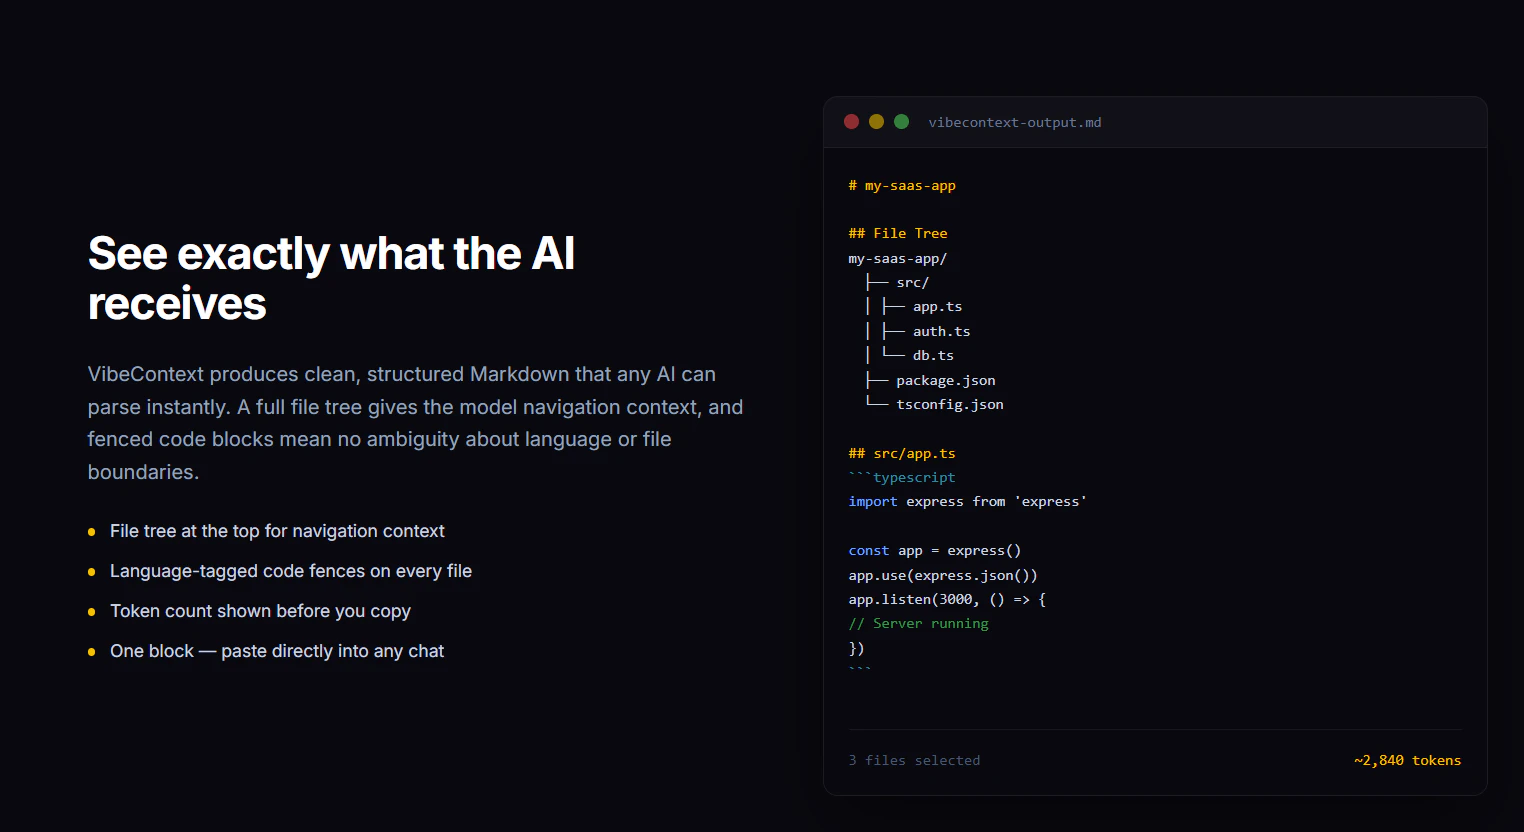Click 'File tree at the top' bullet

pos(277,531)
